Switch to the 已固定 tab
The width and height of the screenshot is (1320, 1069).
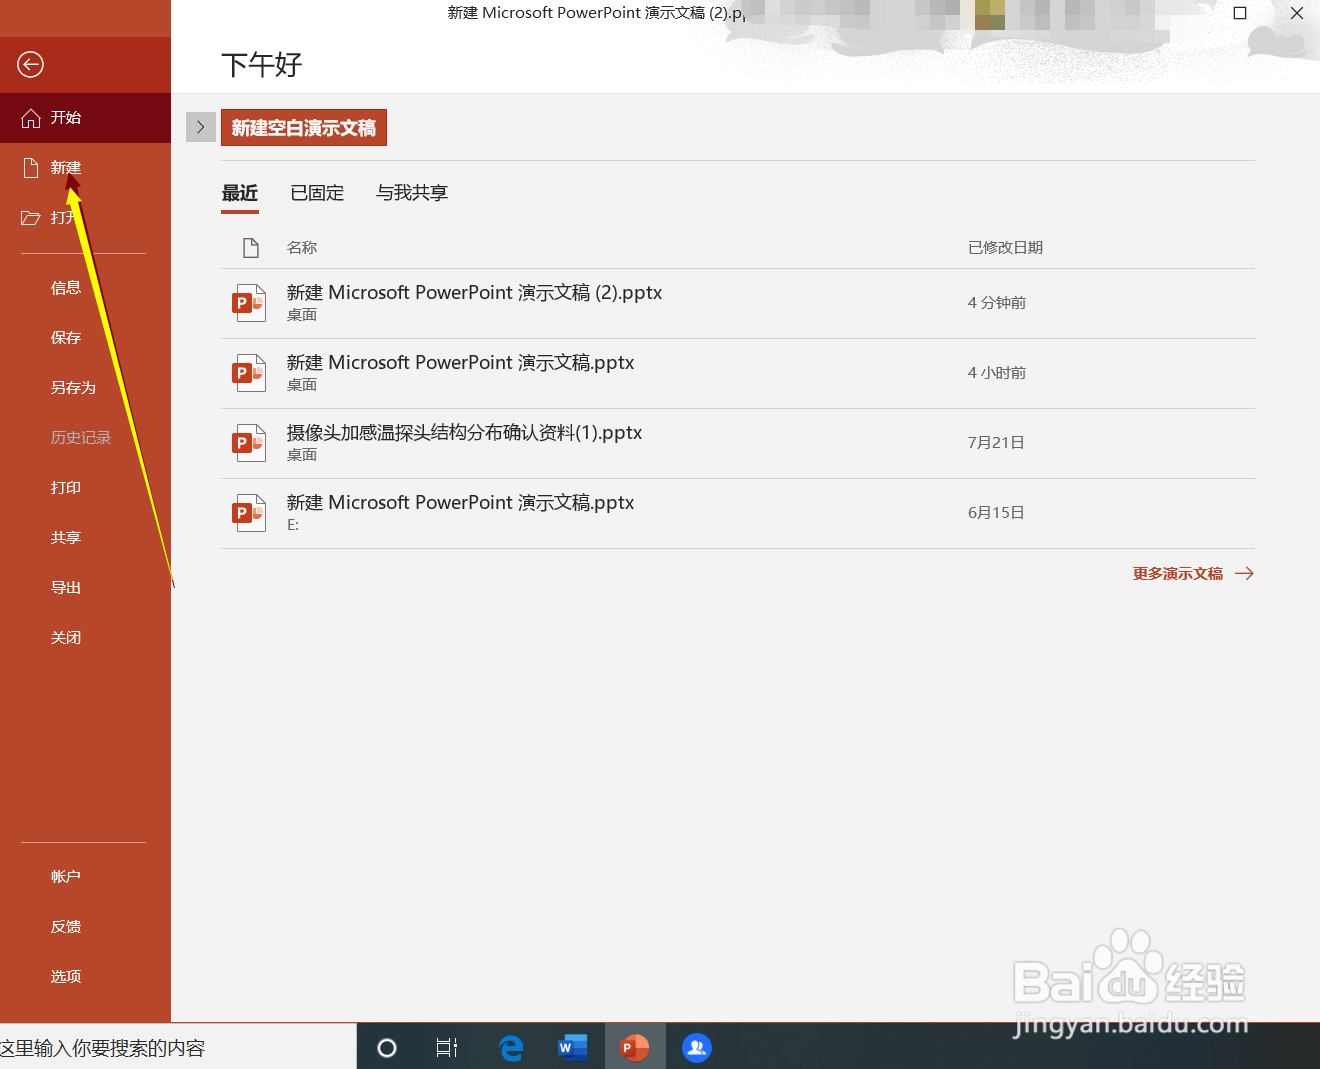pos(317,193)
